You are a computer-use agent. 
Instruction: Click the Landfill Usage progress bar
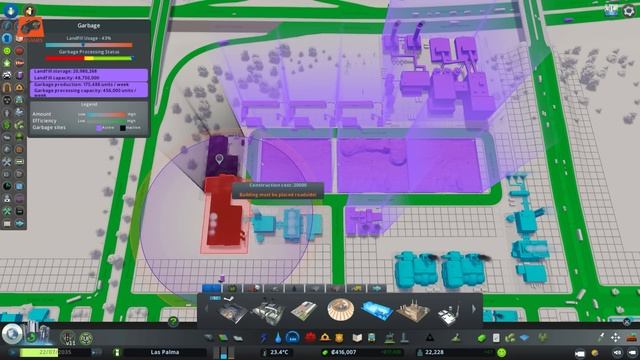[89, 45]
